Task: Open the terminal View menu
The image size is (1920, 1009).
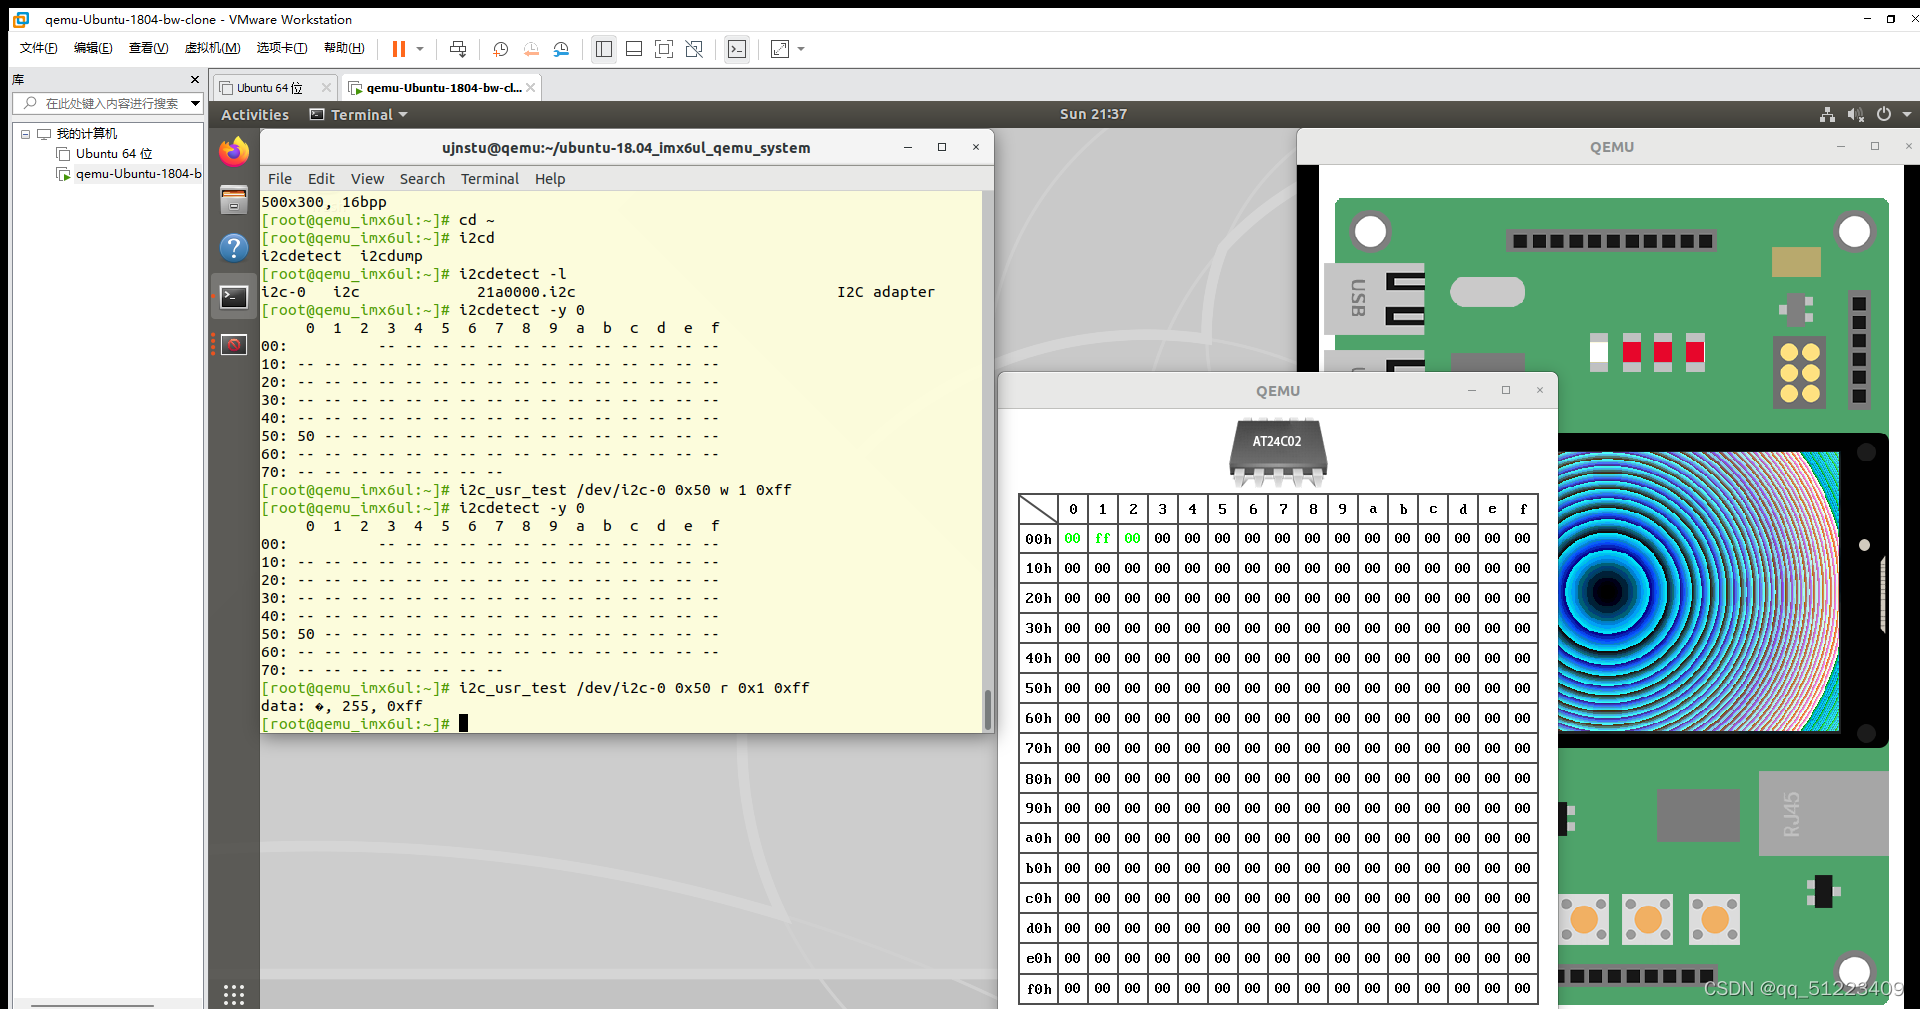Action: pyautogui.click(x=367, y=179)
